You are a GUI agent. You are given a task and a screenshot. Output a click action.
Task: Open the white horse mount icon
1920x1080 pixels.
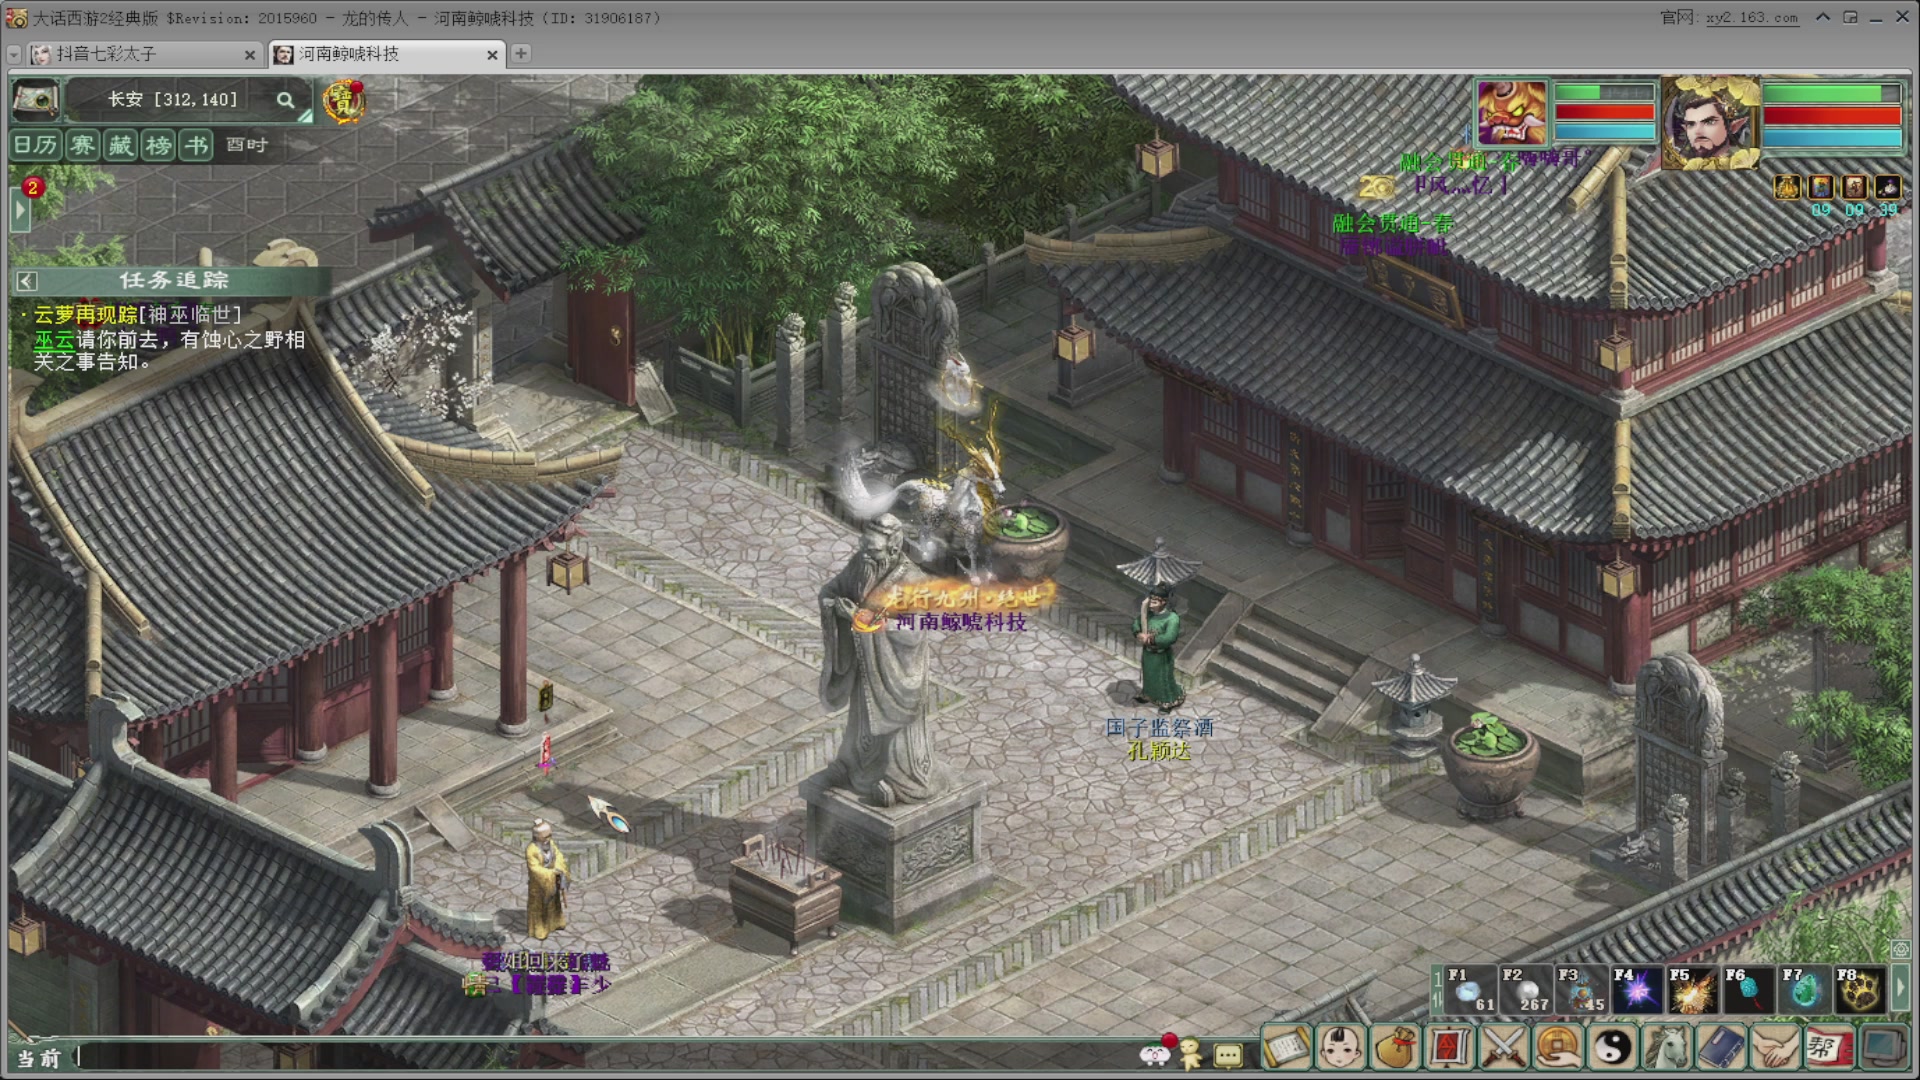pos(1666,1048)
